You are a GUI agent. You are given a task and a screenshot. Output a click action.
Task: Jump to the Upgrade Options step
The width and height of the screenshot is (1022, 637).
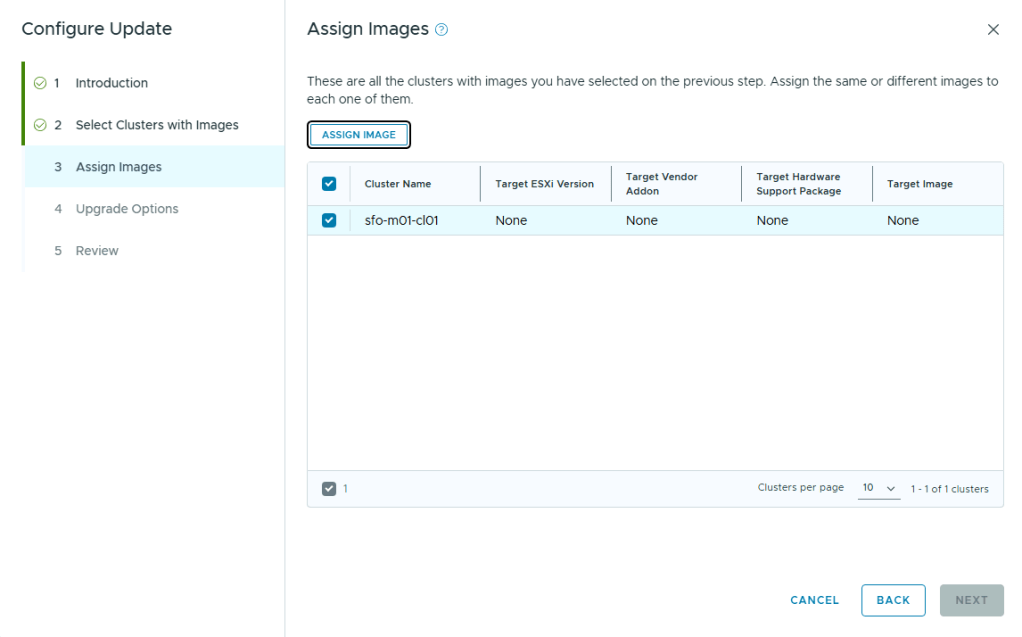pyautogui.click(x=127, y=209)
